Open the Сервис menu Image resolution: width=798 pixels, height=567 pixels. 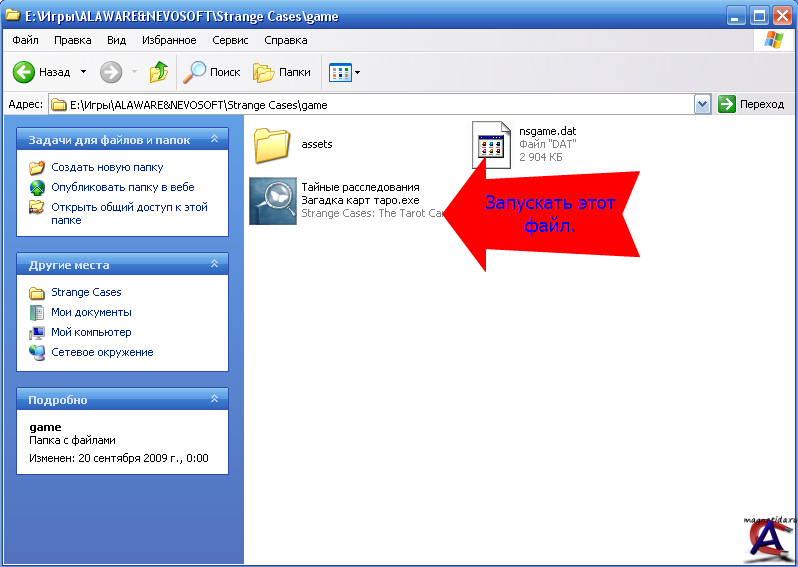pyautogui.click(x=230, y=40)
